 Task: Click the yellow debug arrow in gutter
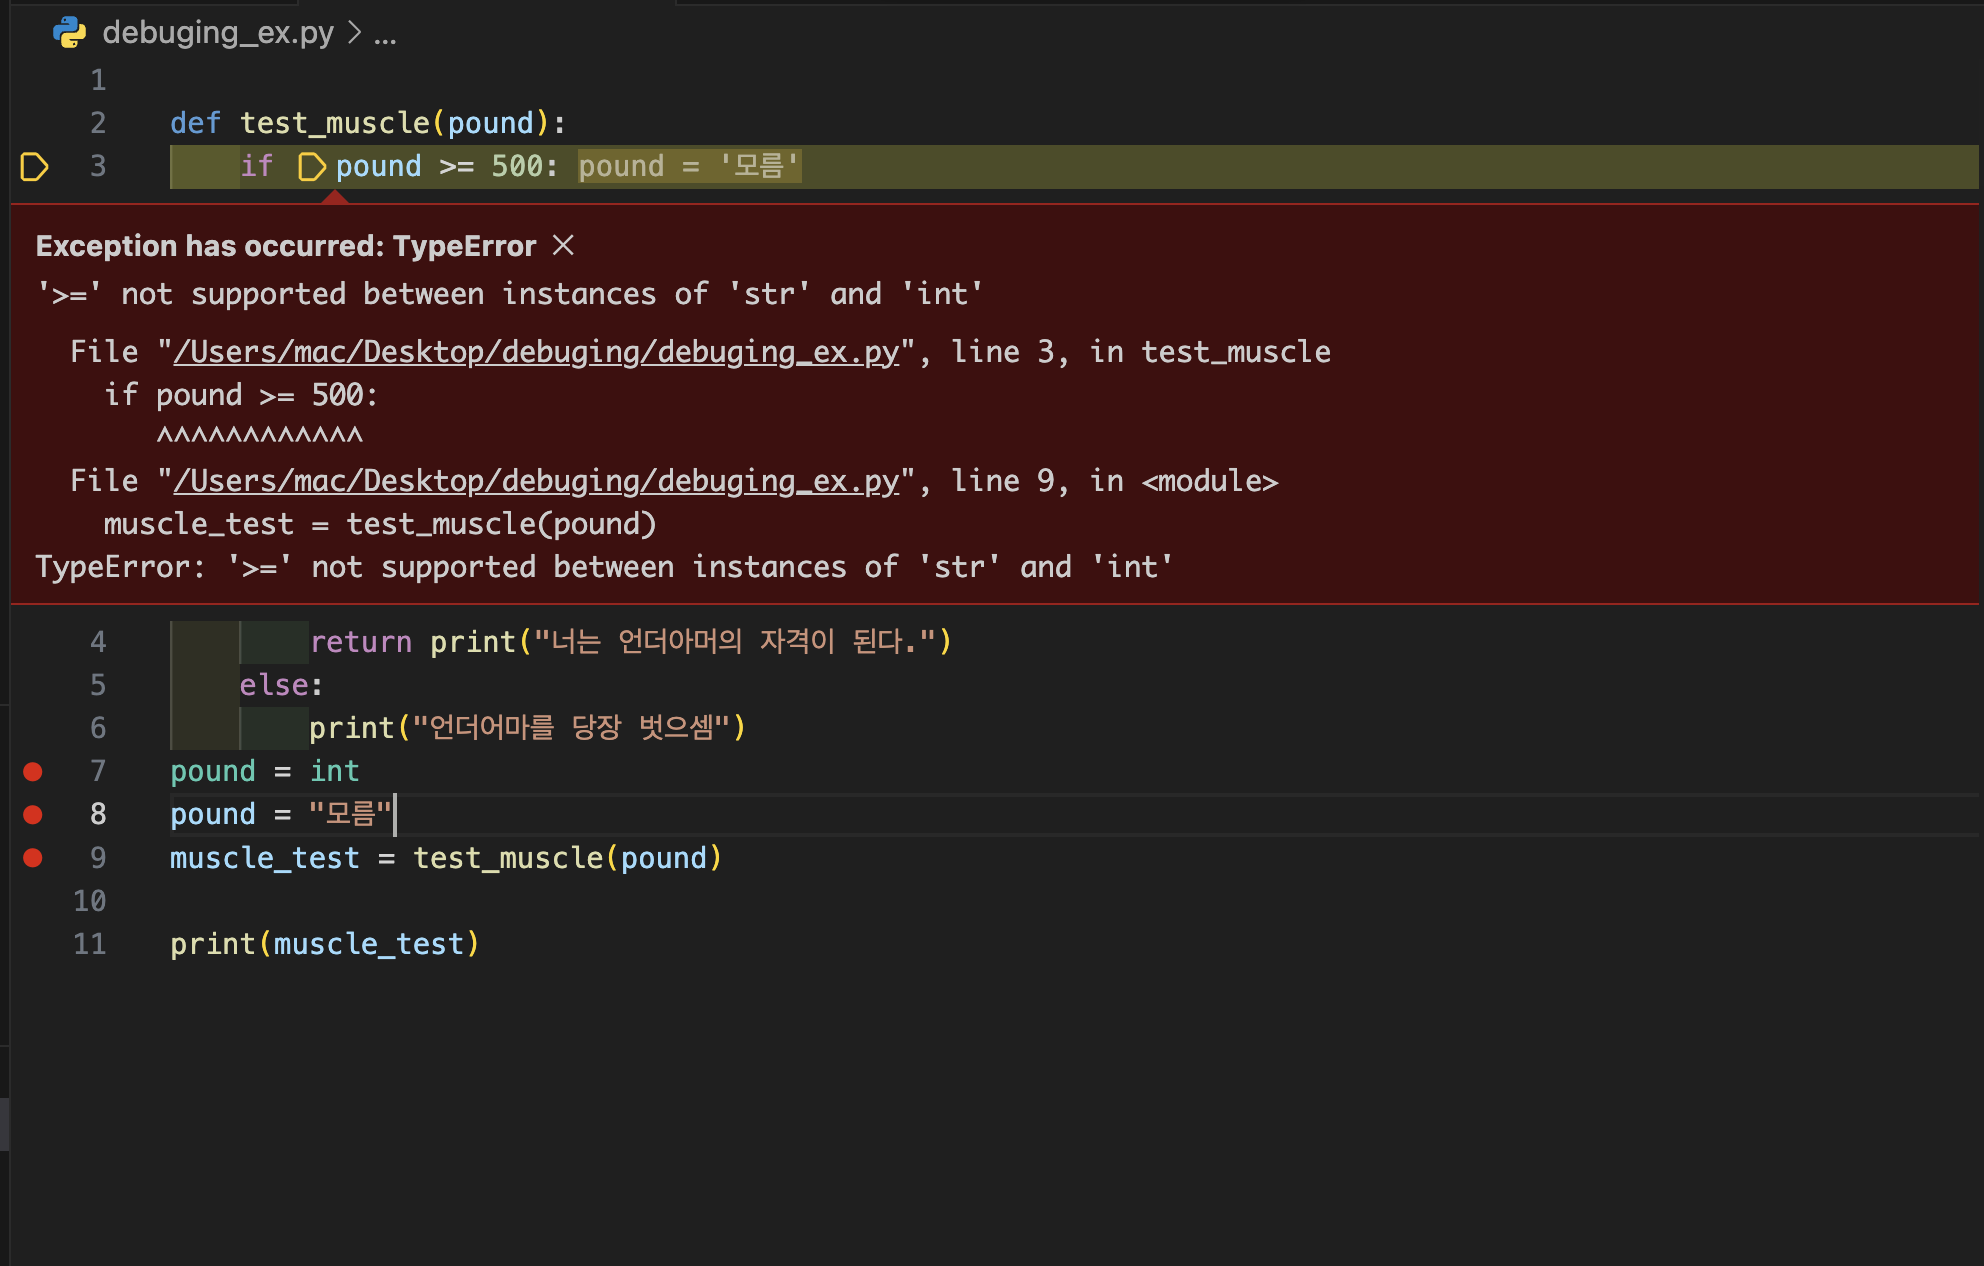tap(34, 166)
